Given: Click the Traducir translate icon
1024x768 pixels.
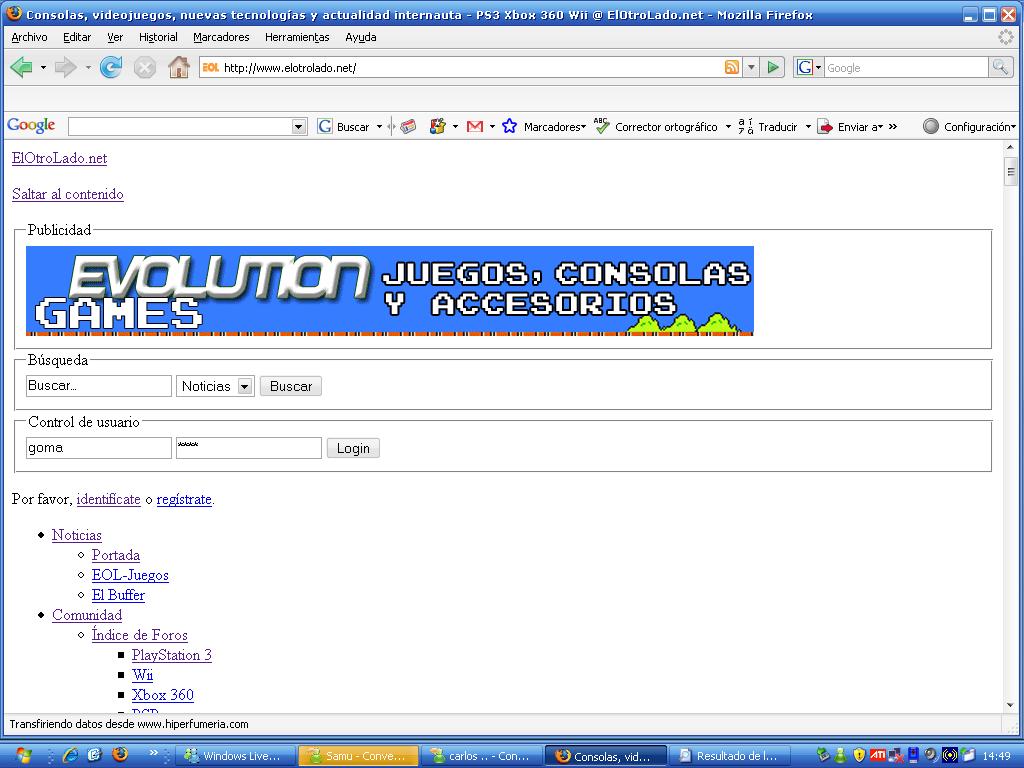Looking at the screenshot, I should tap(746, 127).
